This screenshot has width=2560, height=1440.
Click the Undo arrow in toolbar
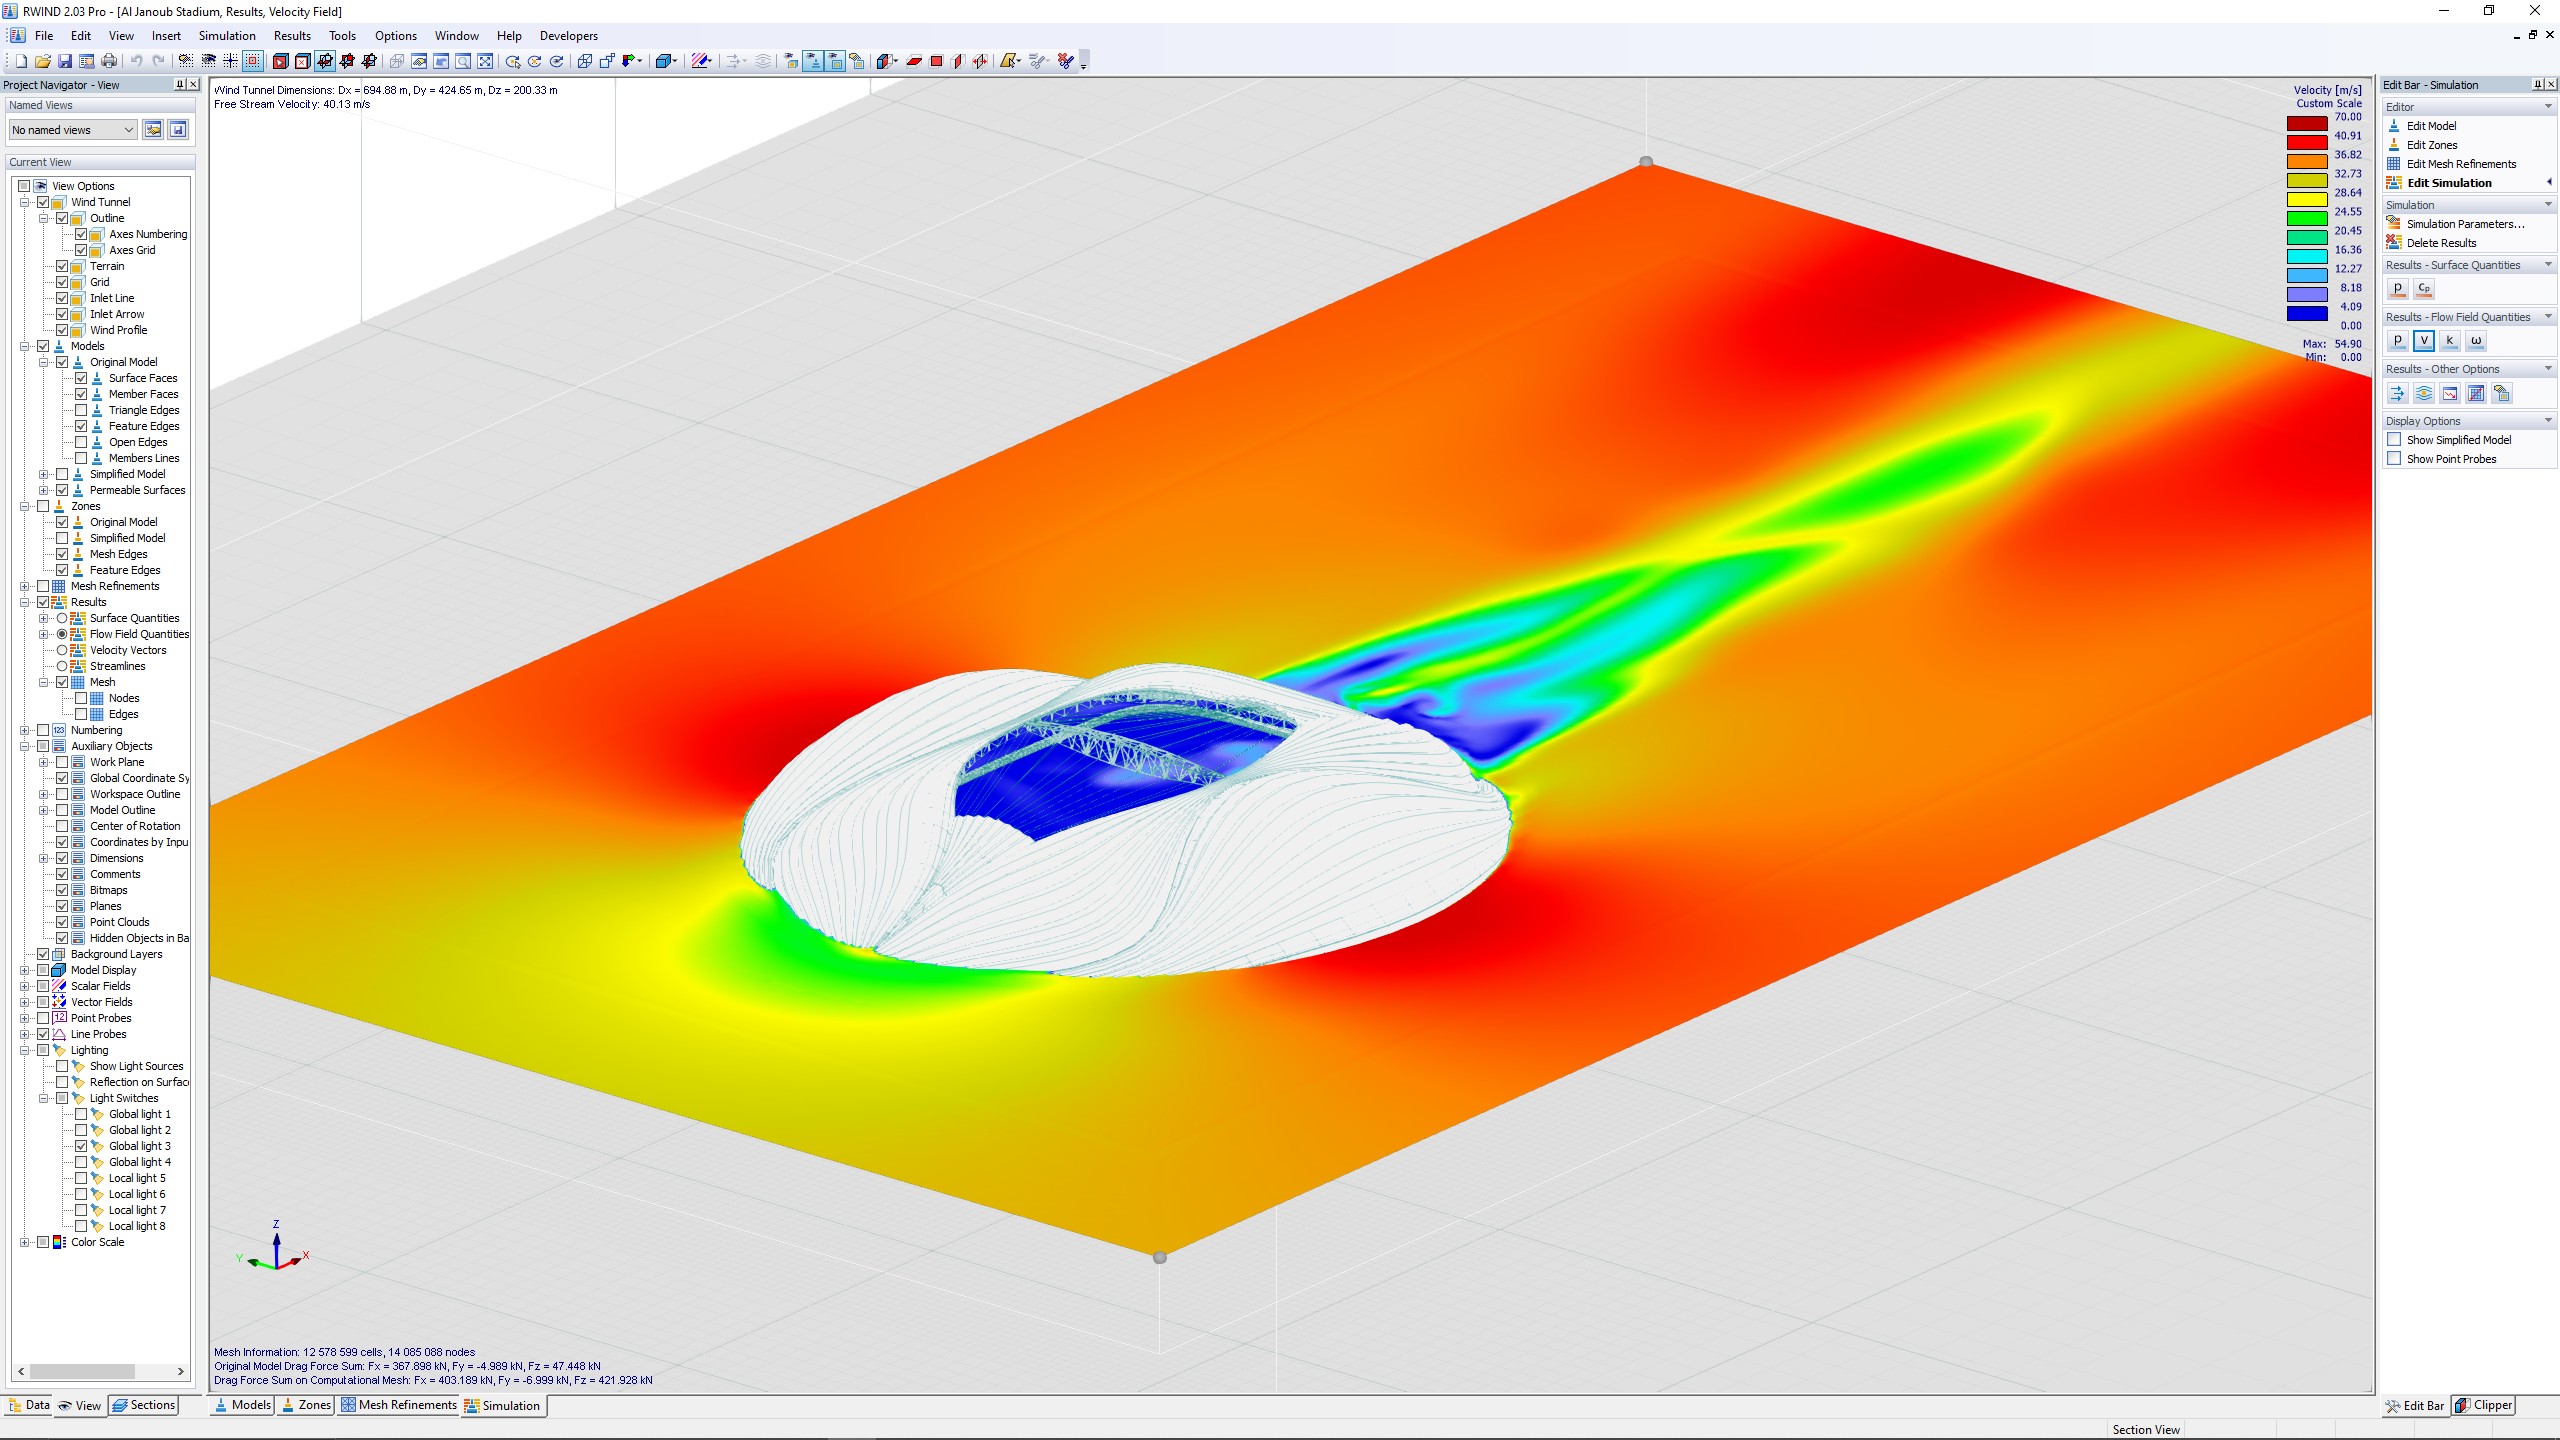click(137, 62)
